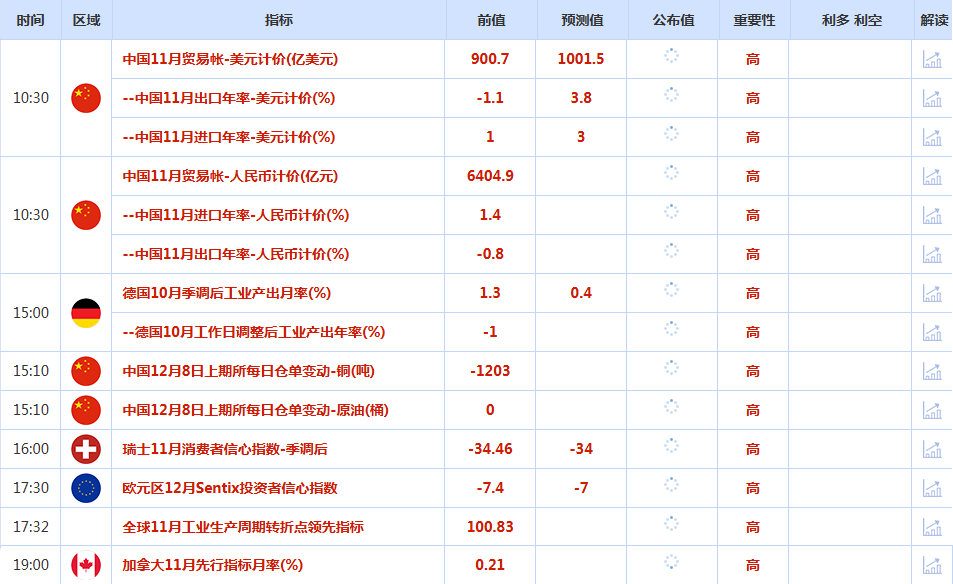Click the chart icon for 瑞士11月消费者信心指数 row
This screenshot has width=953, height=584.
tap(932, 449)
